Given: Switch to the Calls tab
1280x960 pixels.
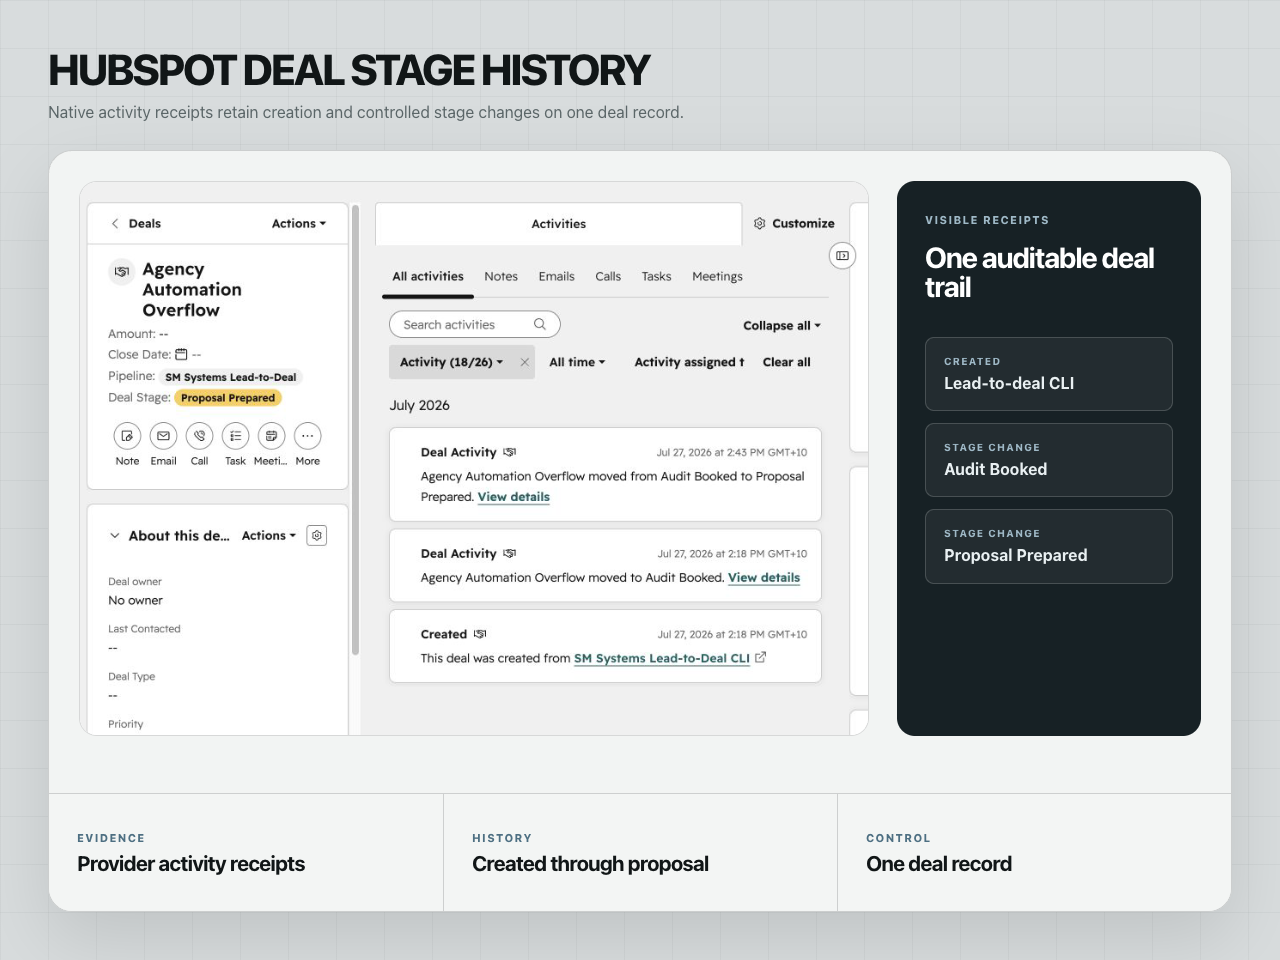Looking at the screenshot, I should [x=608, y=277].
